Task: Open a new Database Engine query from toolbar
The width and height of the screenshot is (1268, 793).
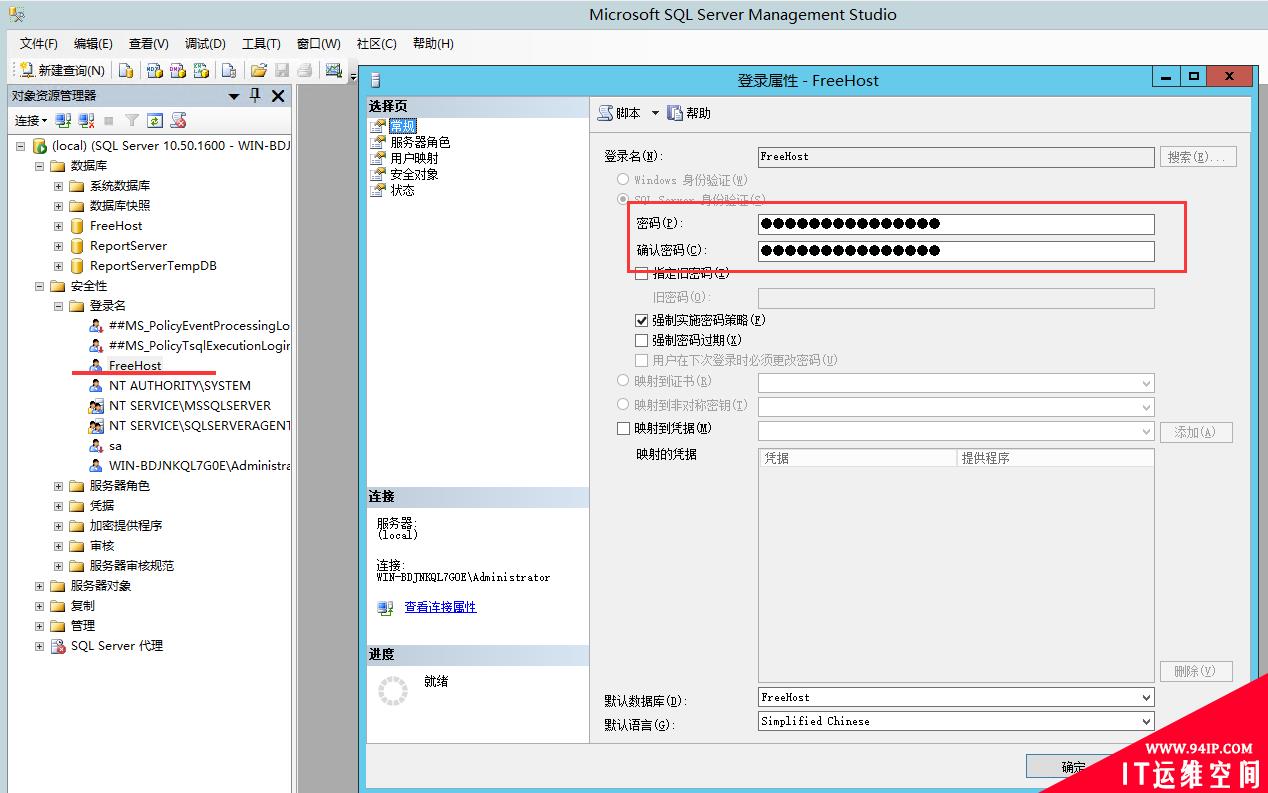Action: coord(126,70)
